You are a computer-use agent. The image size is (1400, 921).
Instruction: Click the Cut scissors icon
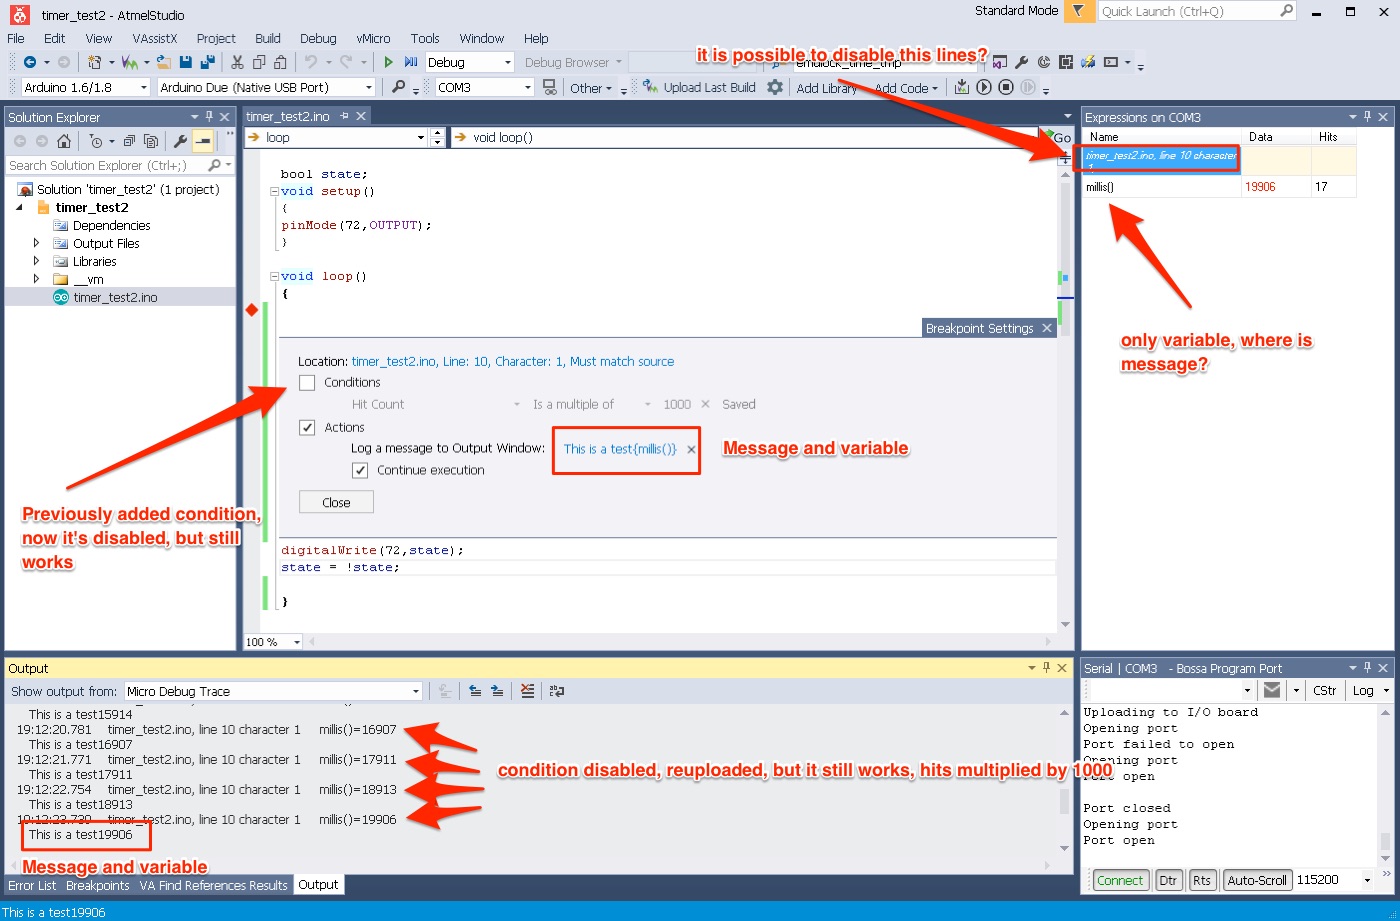click(238, 62)
